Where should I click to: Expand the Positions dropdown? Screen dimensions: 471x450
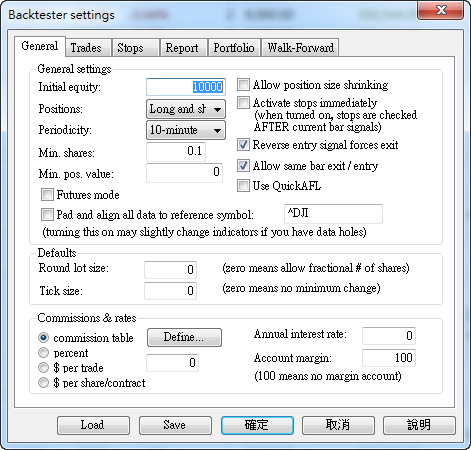click(x=186, y=109)
